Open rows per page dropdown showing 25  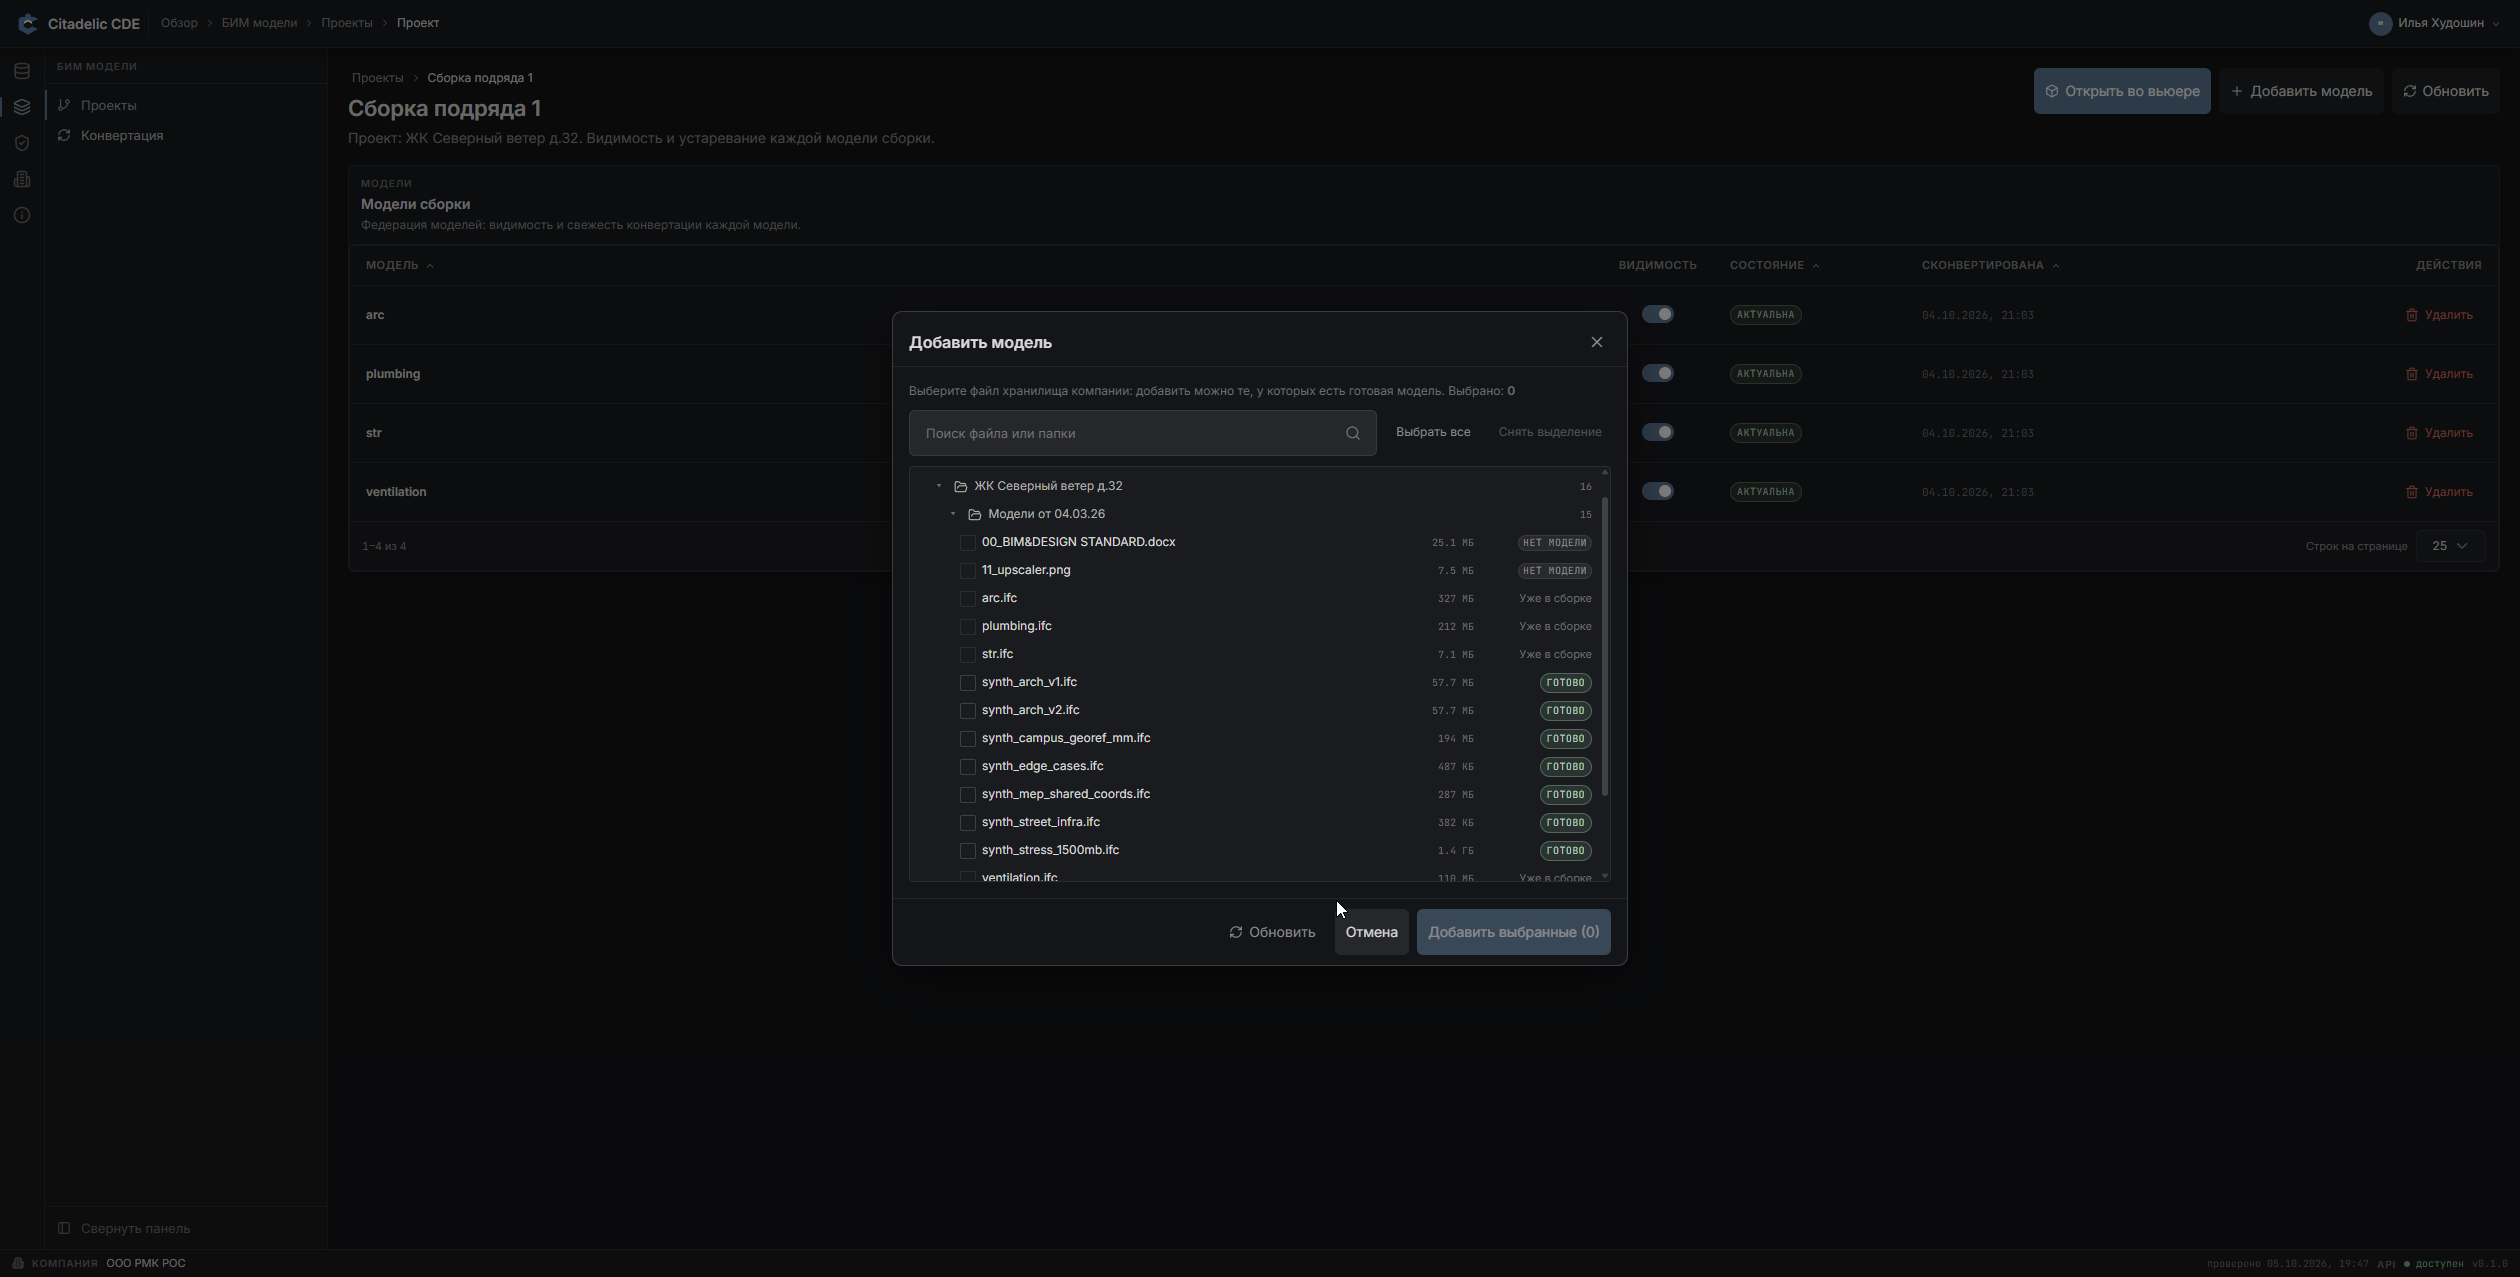click(x=2450, y=546)
